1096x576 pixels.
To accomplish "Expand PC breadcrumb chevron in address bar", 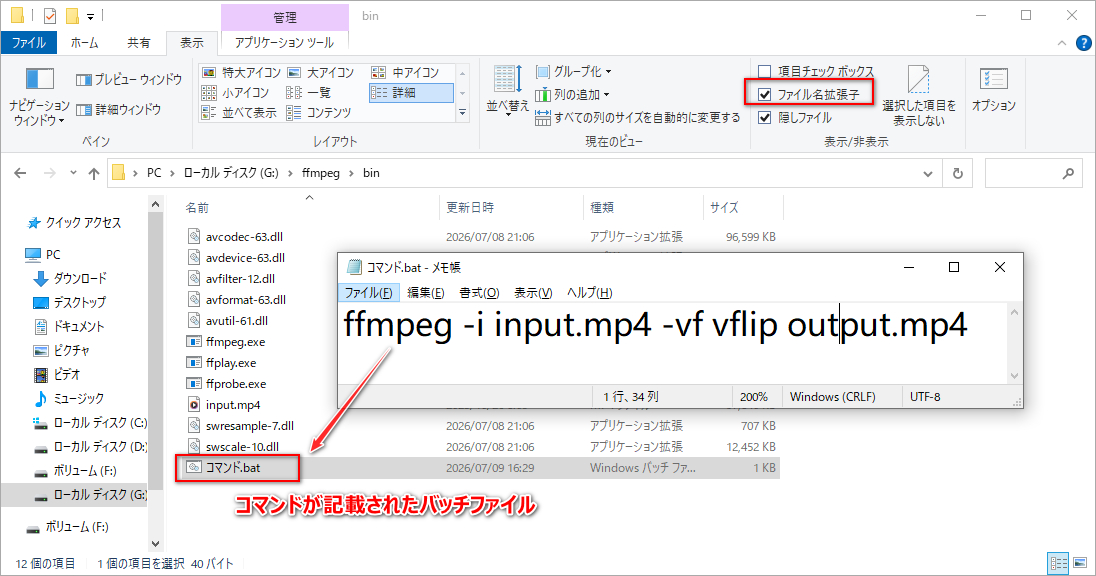I will tap(173, 173).
